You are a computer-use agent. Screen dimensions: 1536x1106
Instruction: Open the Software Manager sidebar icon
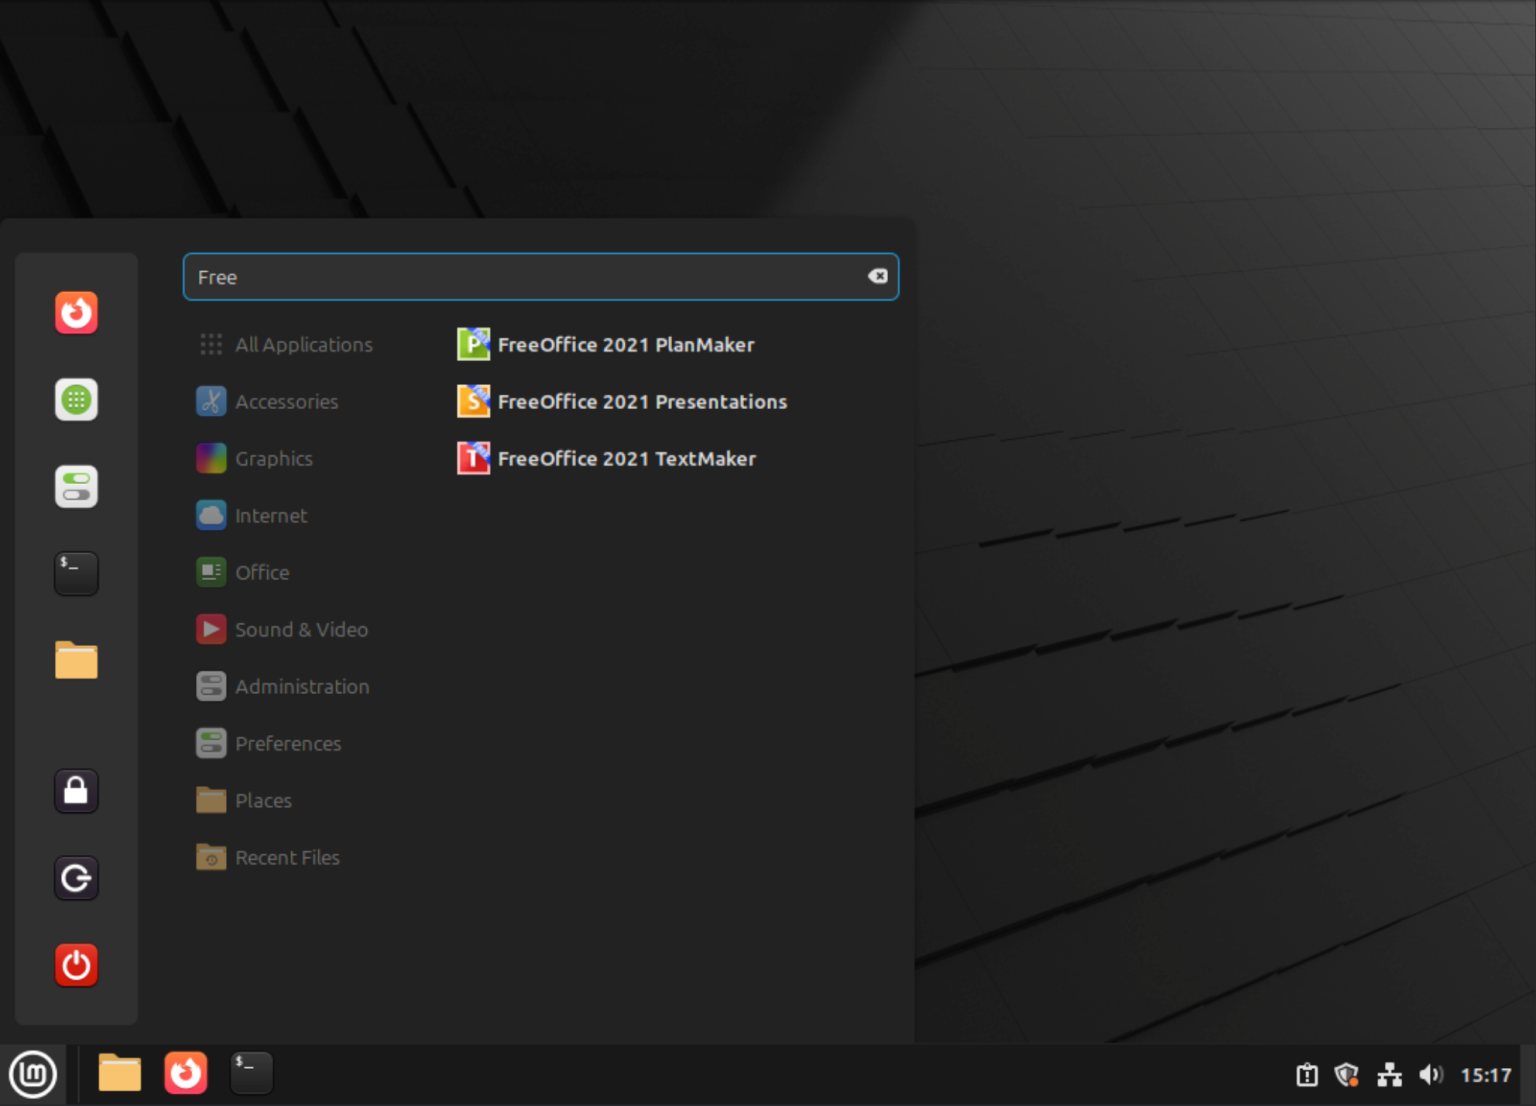(76, 399)
